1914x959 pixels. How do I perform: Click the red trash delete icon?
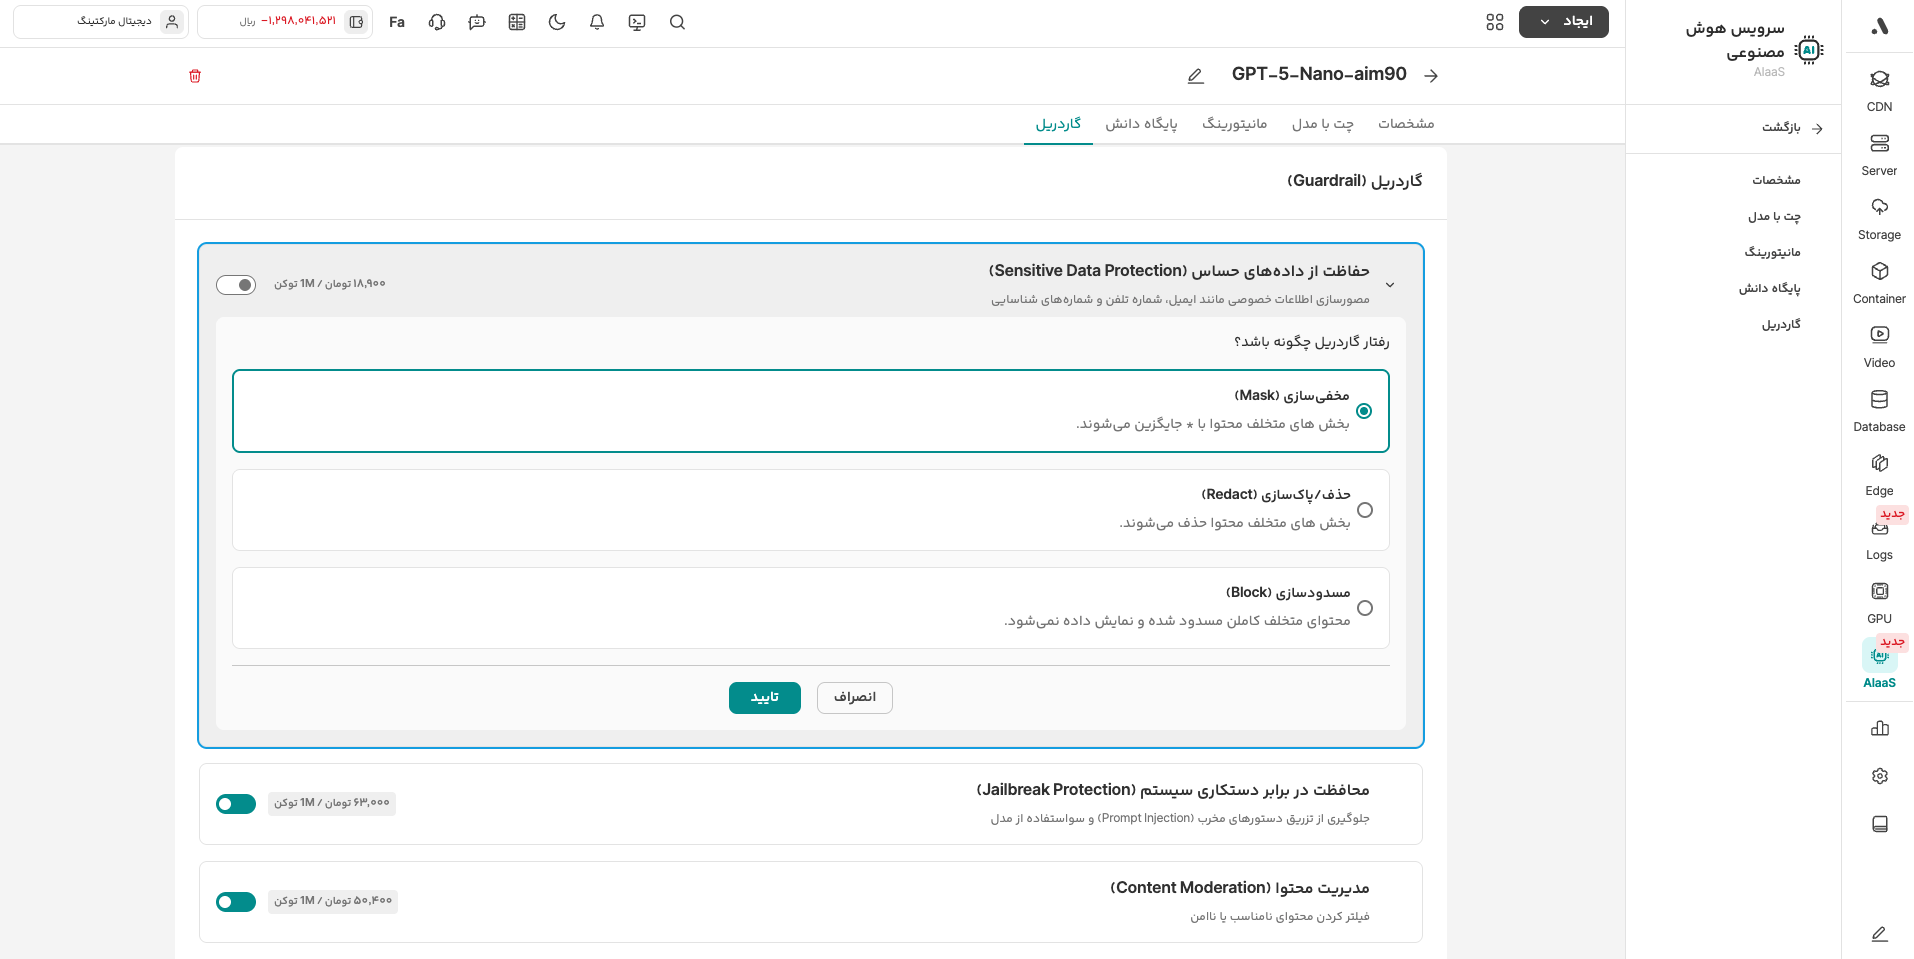pyautogui.click(x=195, y=76)
